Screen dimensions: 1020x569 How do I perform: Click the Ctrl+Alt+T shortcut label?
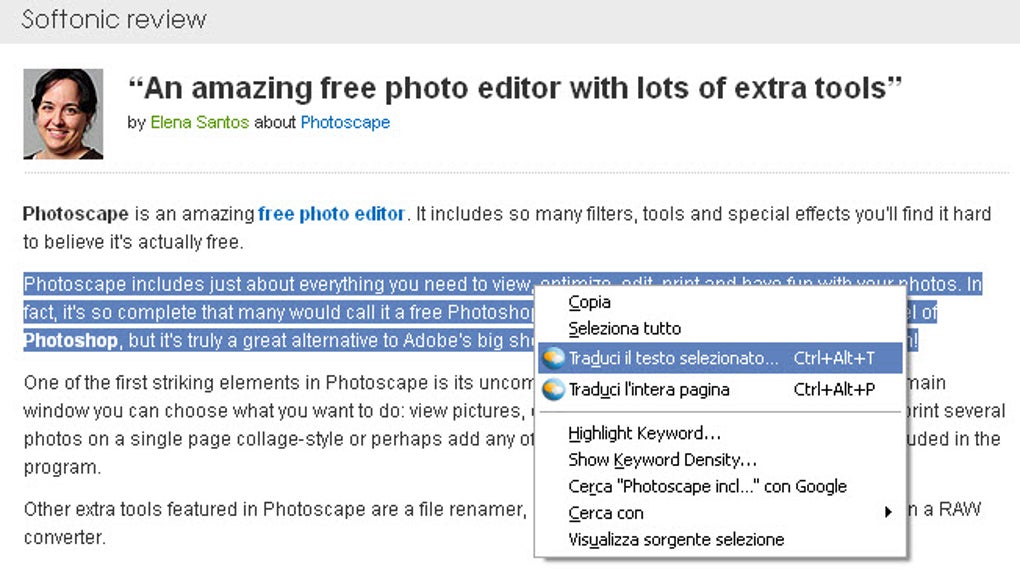coord(834,358)
